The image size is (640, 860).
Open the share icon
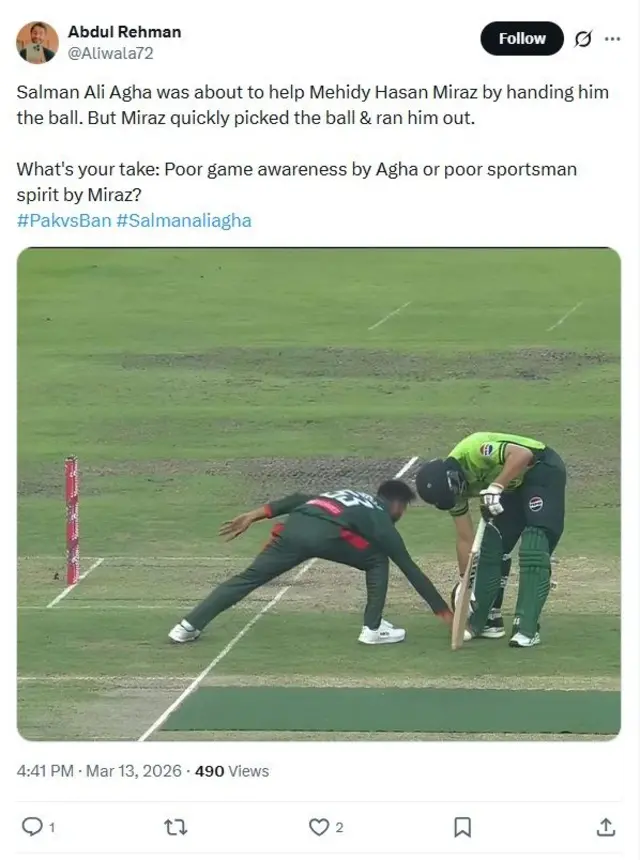pyautogui.click(x=605, y=827)
